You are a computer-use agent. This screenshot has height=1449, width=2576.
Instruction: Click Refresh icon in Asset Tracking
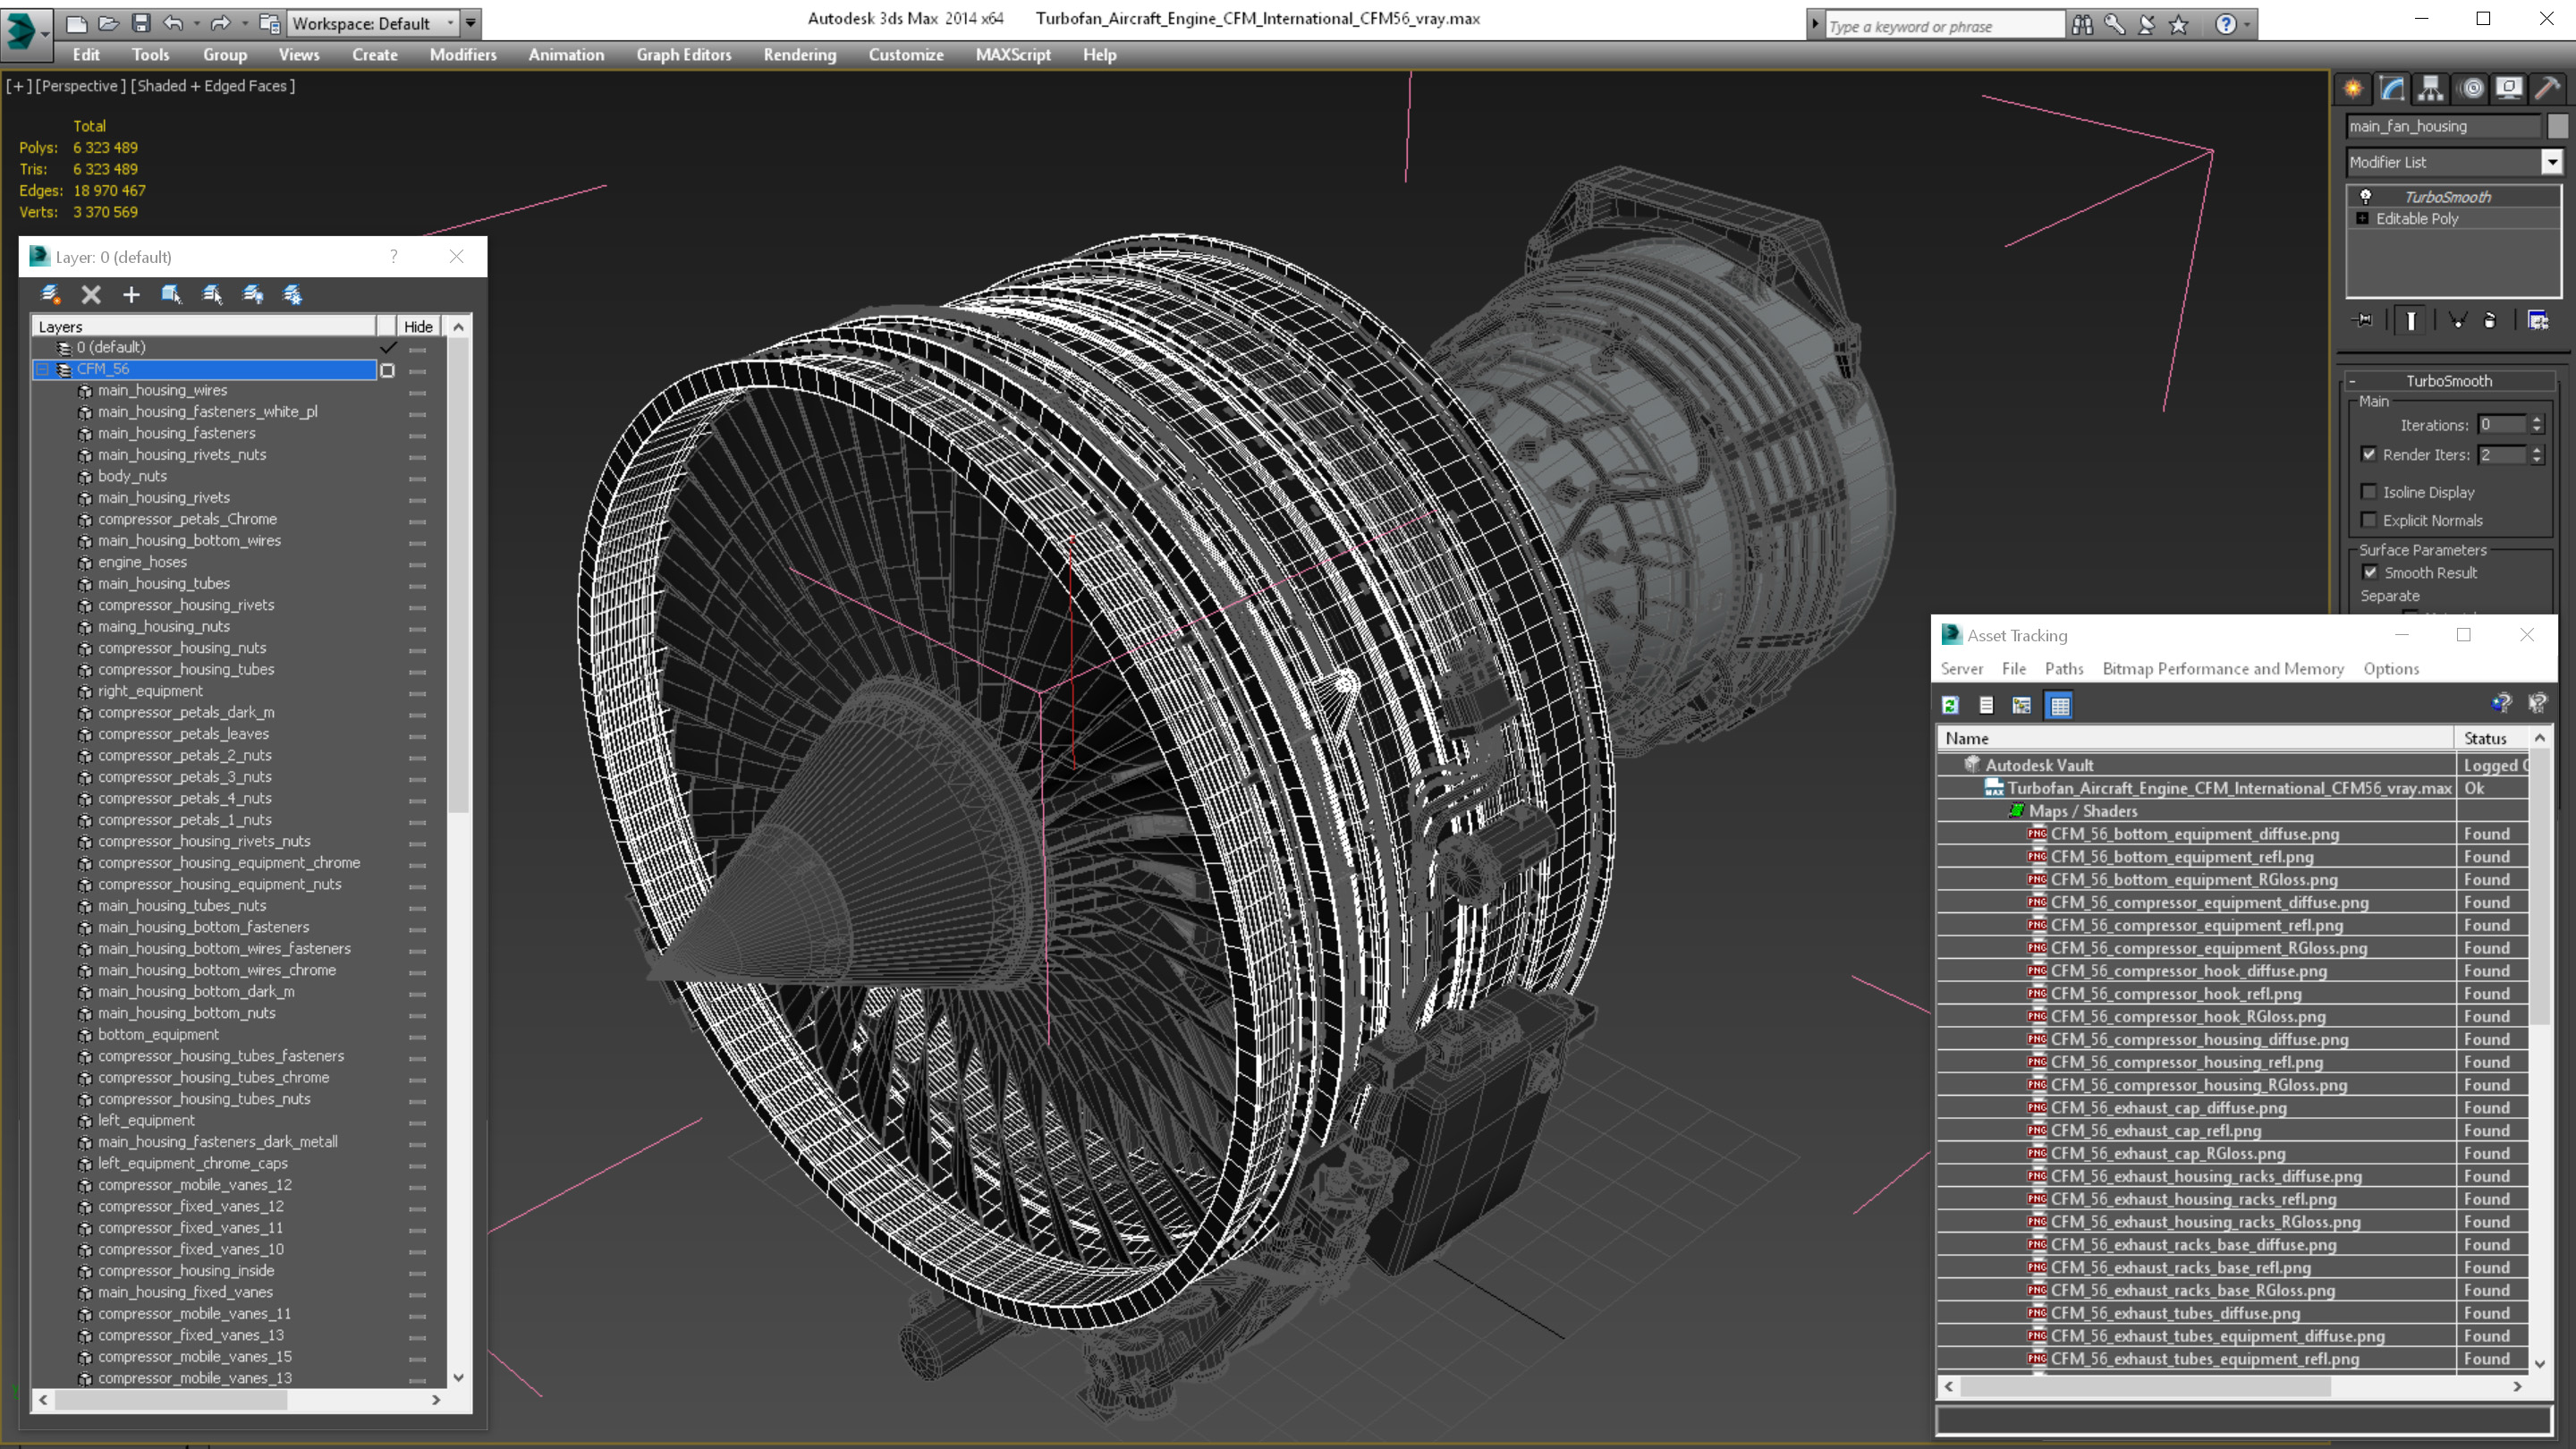coord(1950,706)
